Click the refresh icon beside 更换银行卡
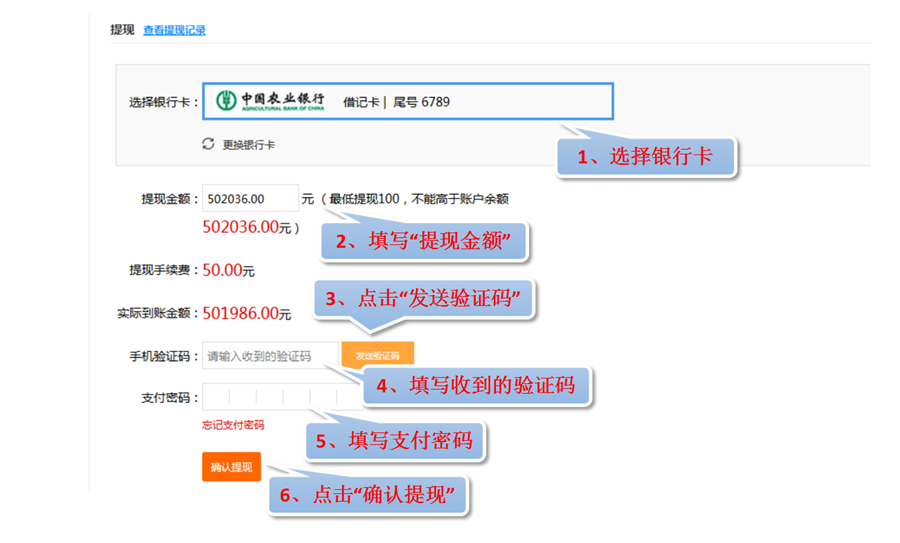Viewport: 900px width, 543px height. click(208, 144)
